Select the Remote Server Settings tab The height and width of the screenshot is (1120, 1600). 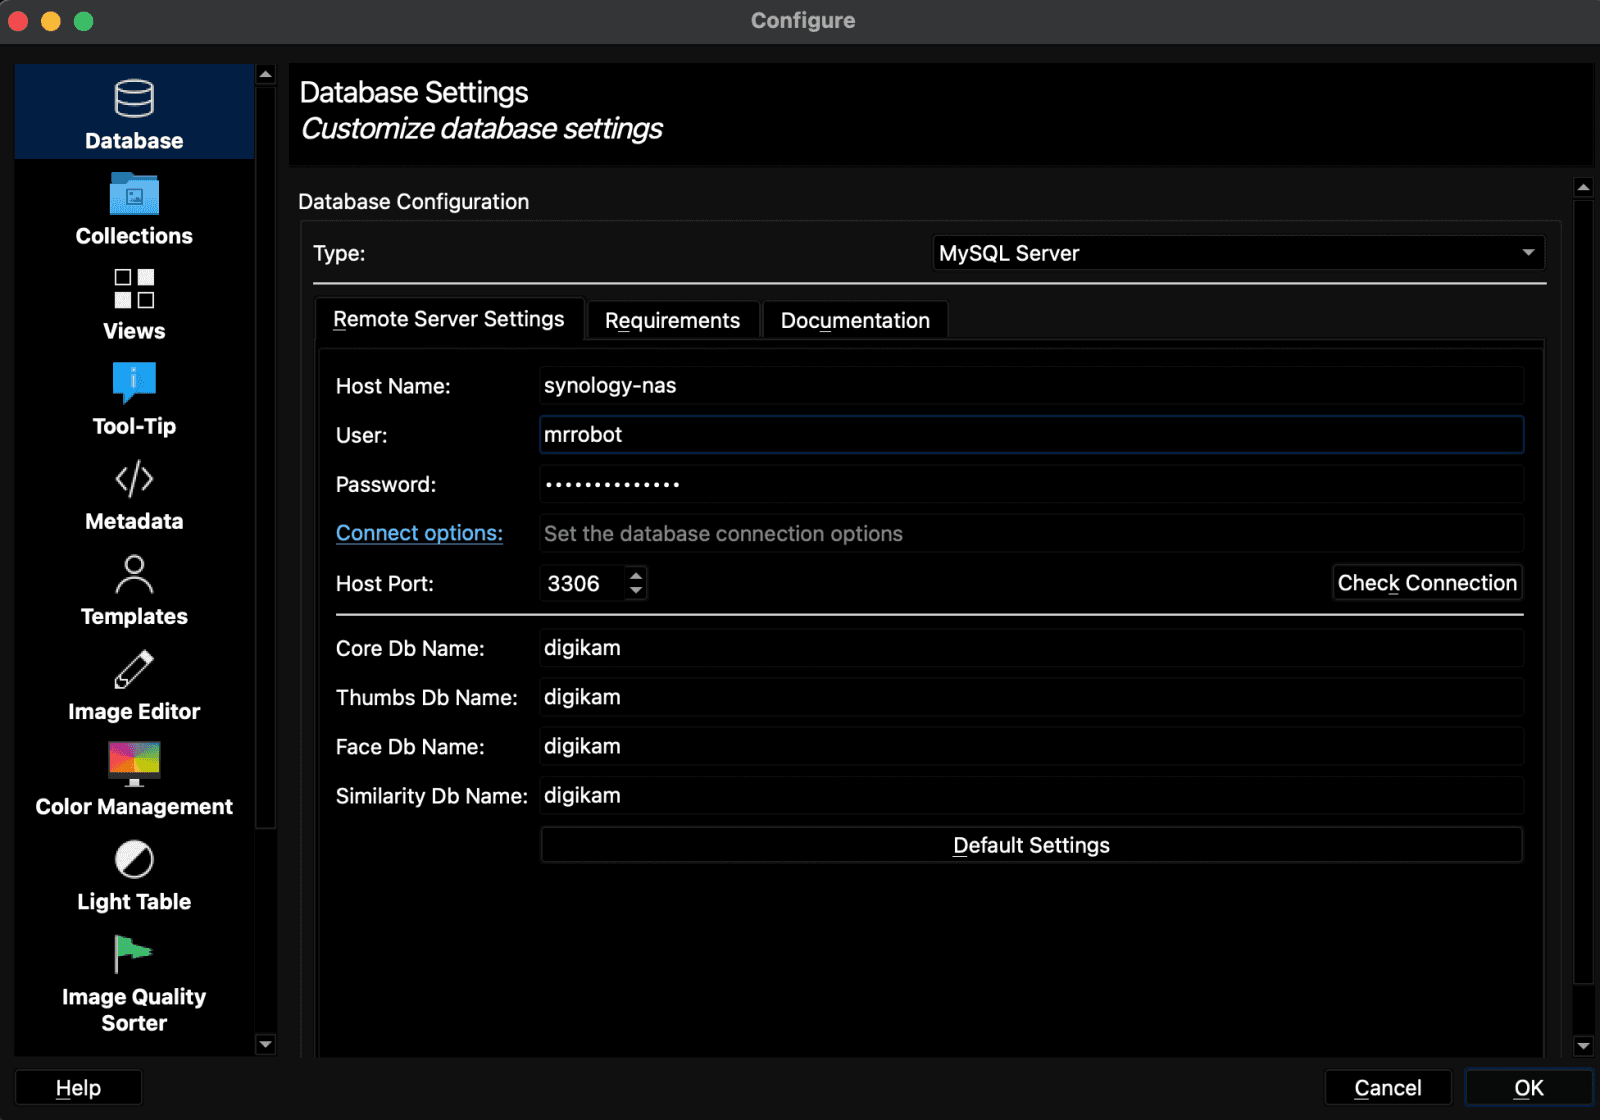click(x=449, y=319)
